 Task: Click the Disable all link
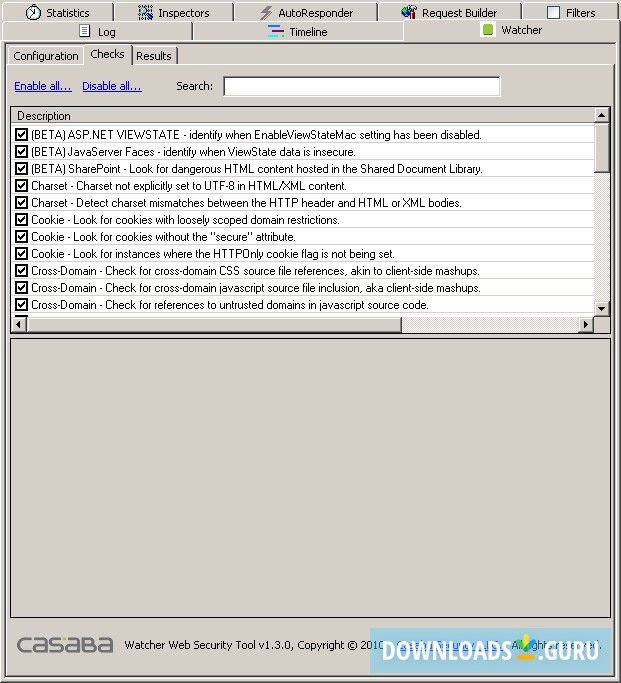[112, 86]
